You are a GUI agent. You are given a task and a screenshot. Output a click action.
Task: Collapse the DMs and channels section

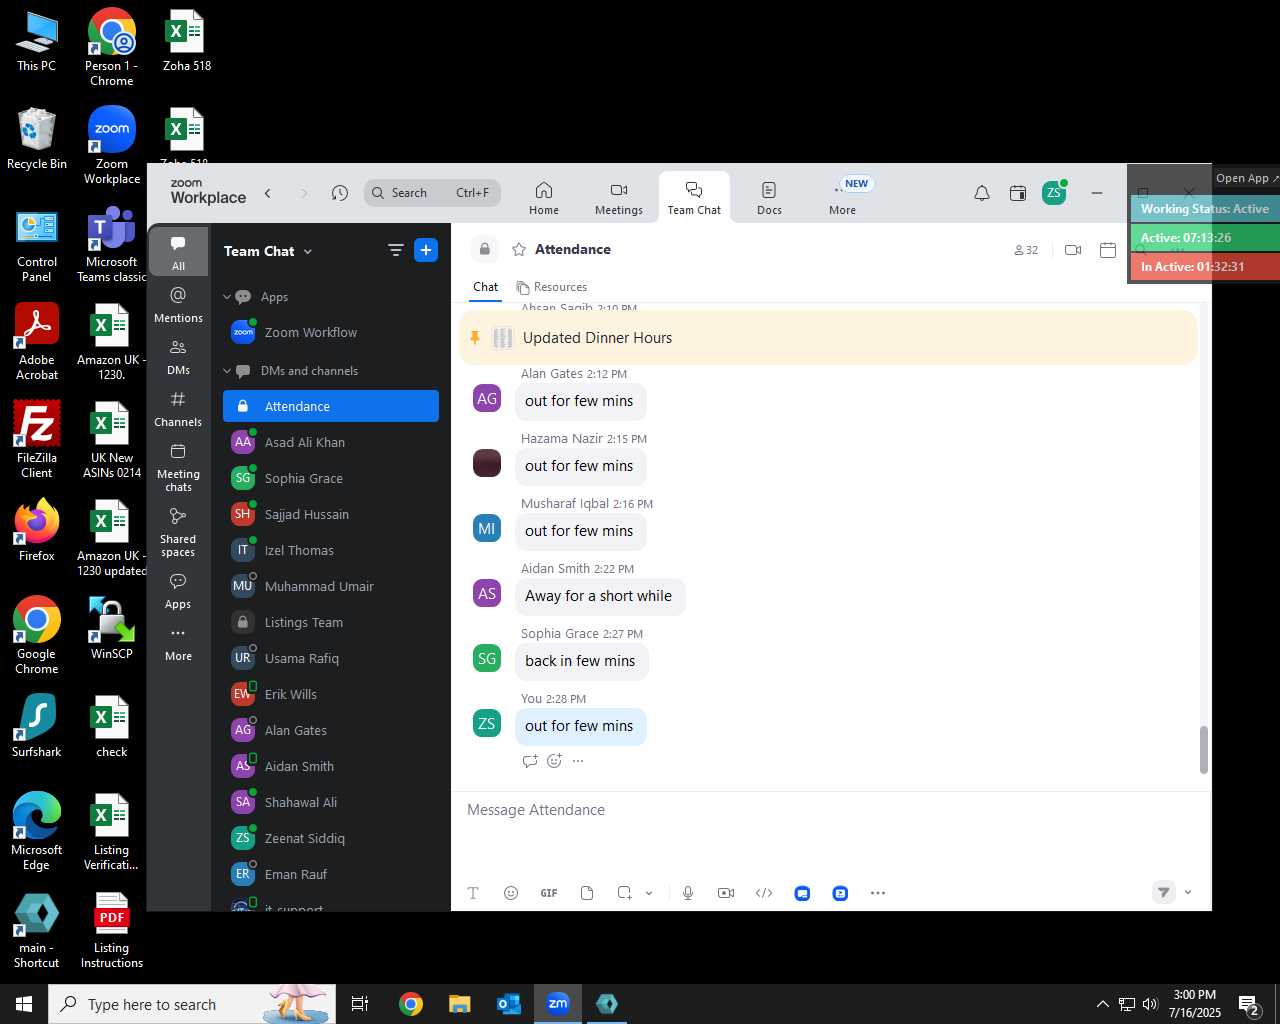(228, 371)
